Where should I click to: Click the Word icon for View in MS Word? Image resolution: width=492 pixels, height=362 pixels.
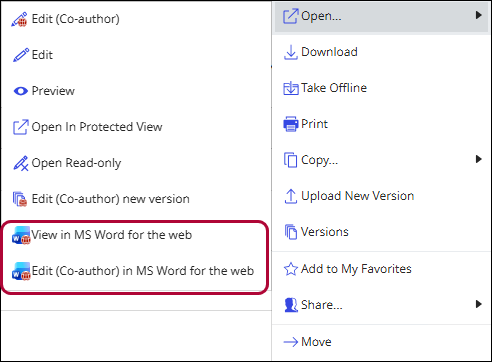pyautogui.click(x=21, y=235)
